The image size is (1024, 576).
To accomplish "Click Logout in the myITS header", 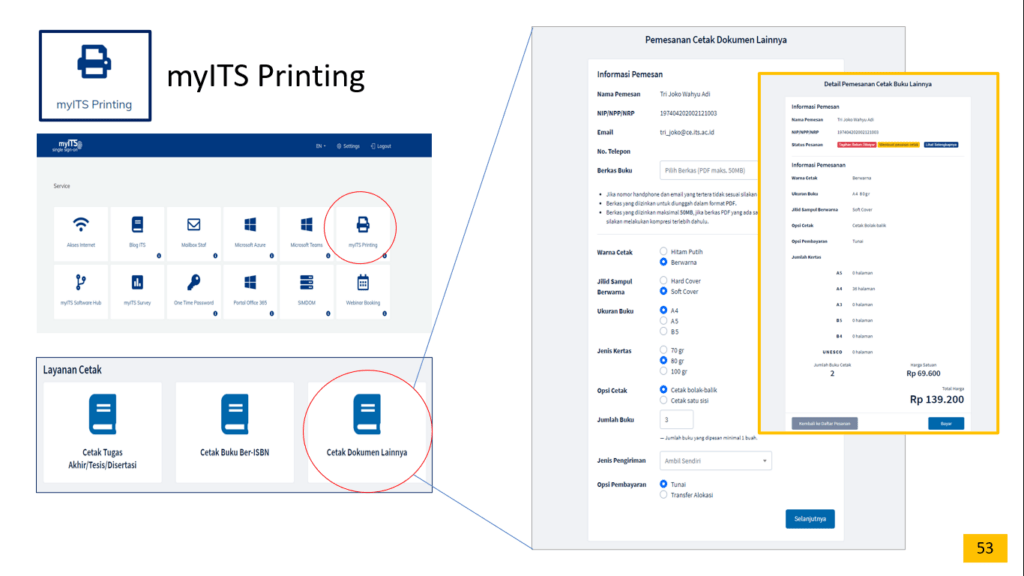I will 381,146.
